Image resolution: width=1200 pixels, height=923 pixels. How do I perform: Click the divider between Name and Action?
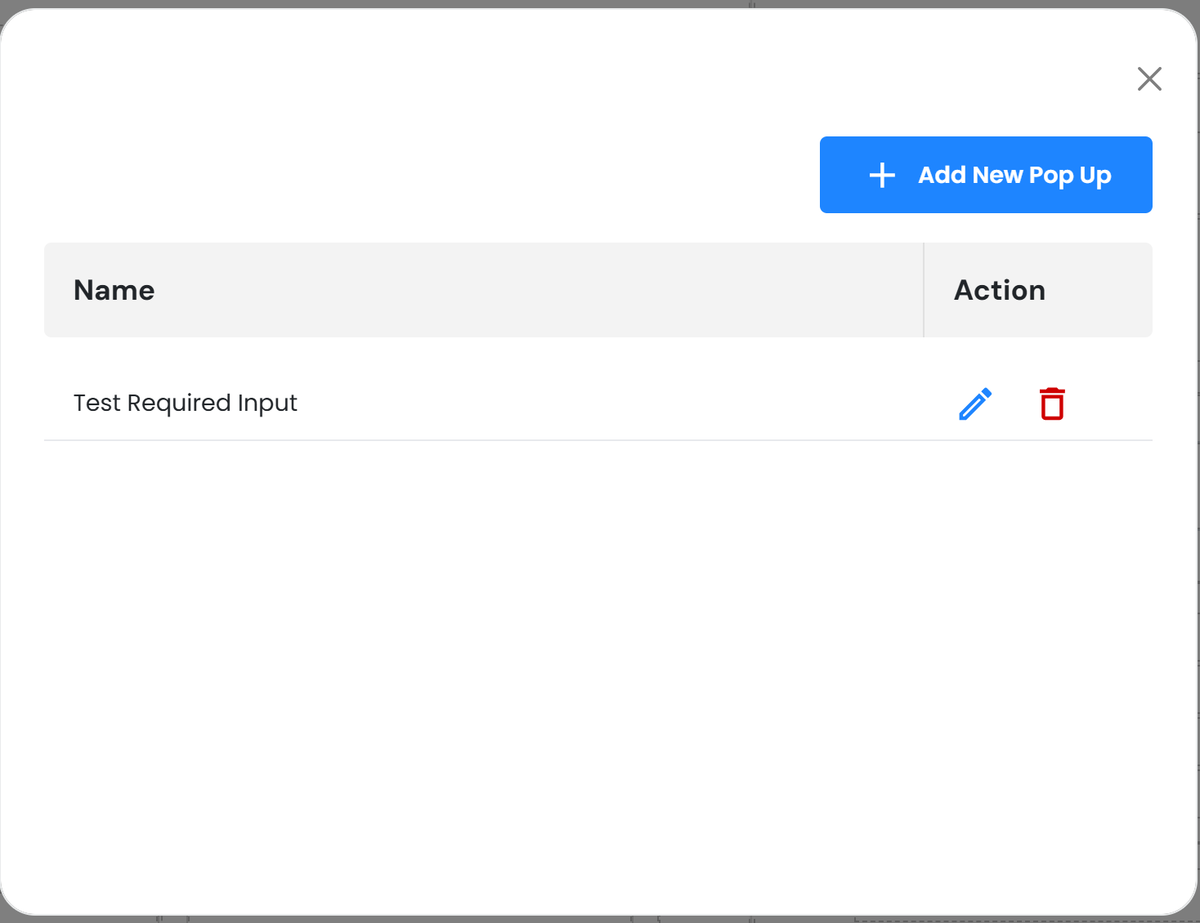coord(924,290)
